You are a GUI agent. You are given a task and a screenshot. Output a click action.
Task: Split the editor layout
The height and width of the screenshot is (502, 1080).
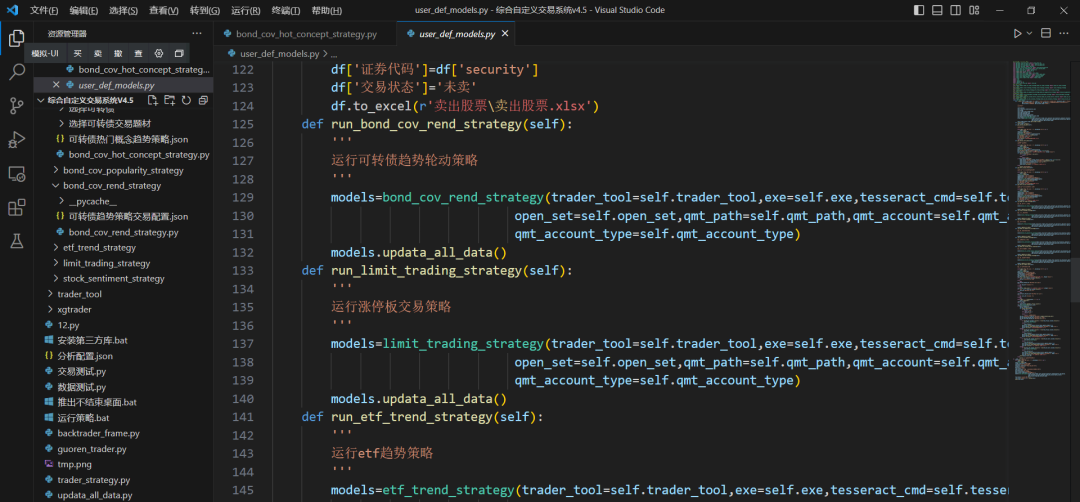[x=1046, y=33]
